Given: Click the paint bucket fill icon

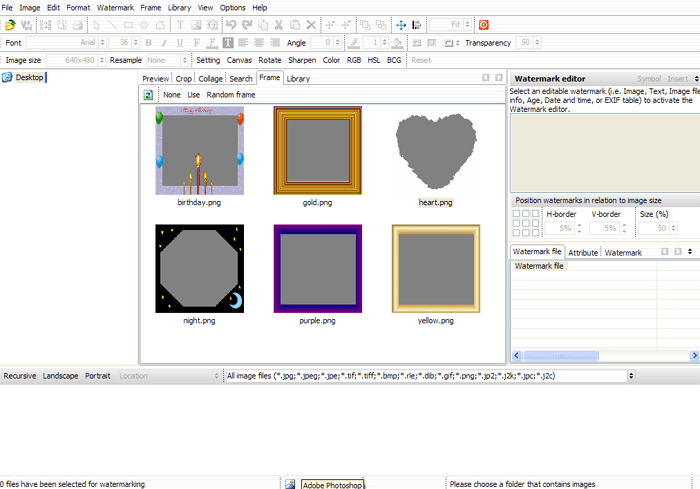Looking at the screenshot, I should coord(396,43).
